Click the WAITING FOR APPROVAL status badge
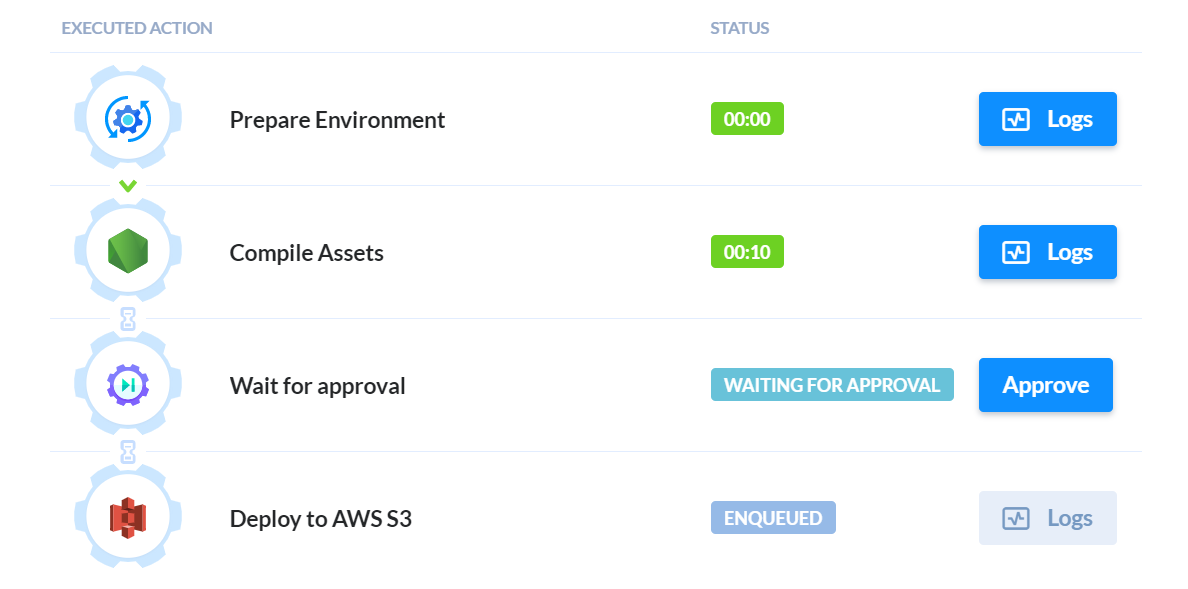1188x589 pixels. 832,384
